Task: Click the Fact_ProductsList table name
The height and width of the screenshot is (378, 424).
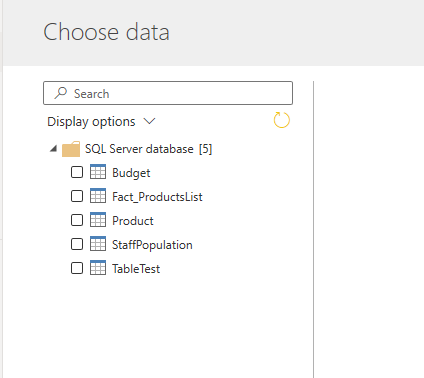Action: tap(157, 197)
